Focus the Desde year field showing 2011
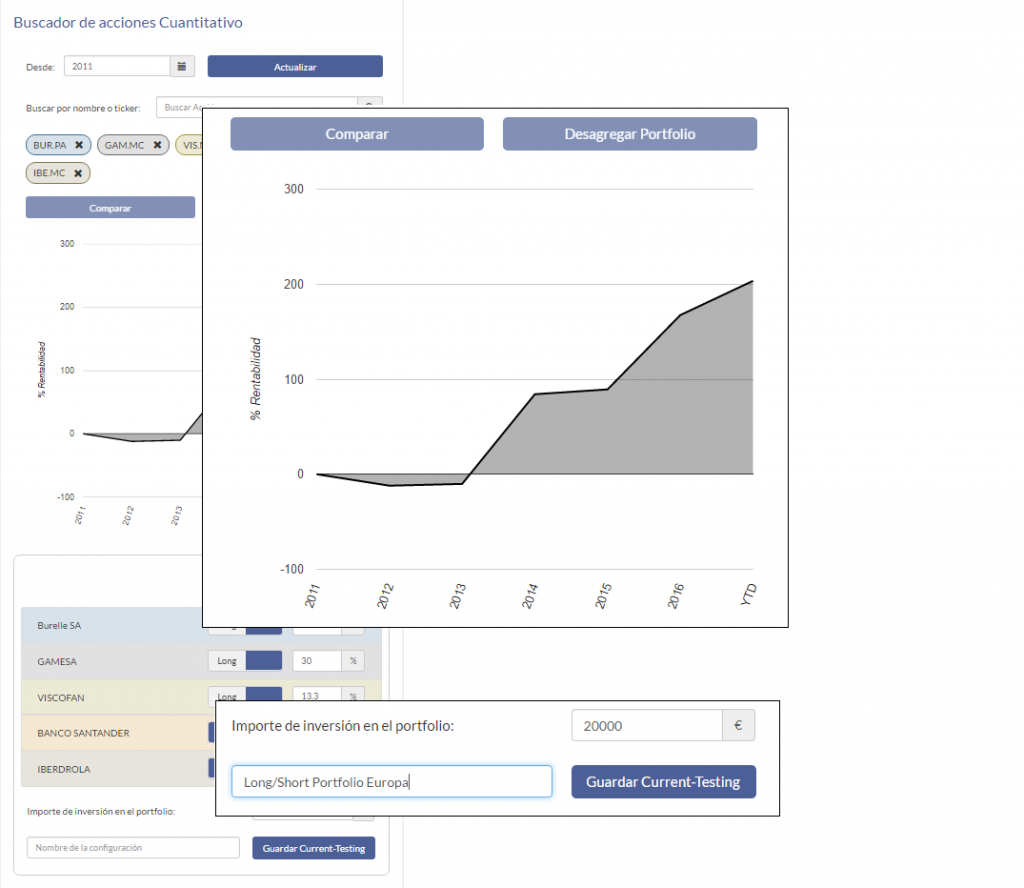The height and width of the screenshot is (888, 1024). point(117,66)
